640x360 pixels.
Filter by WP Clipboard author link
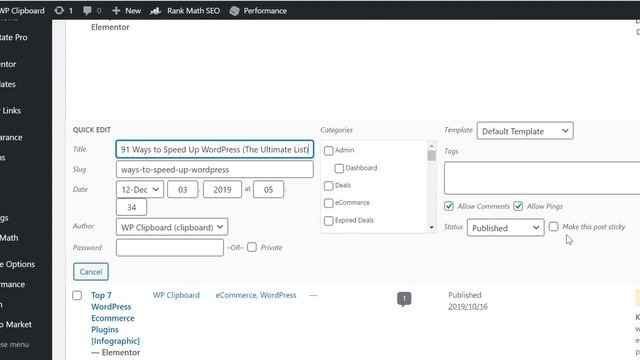(x=176, y=295)
